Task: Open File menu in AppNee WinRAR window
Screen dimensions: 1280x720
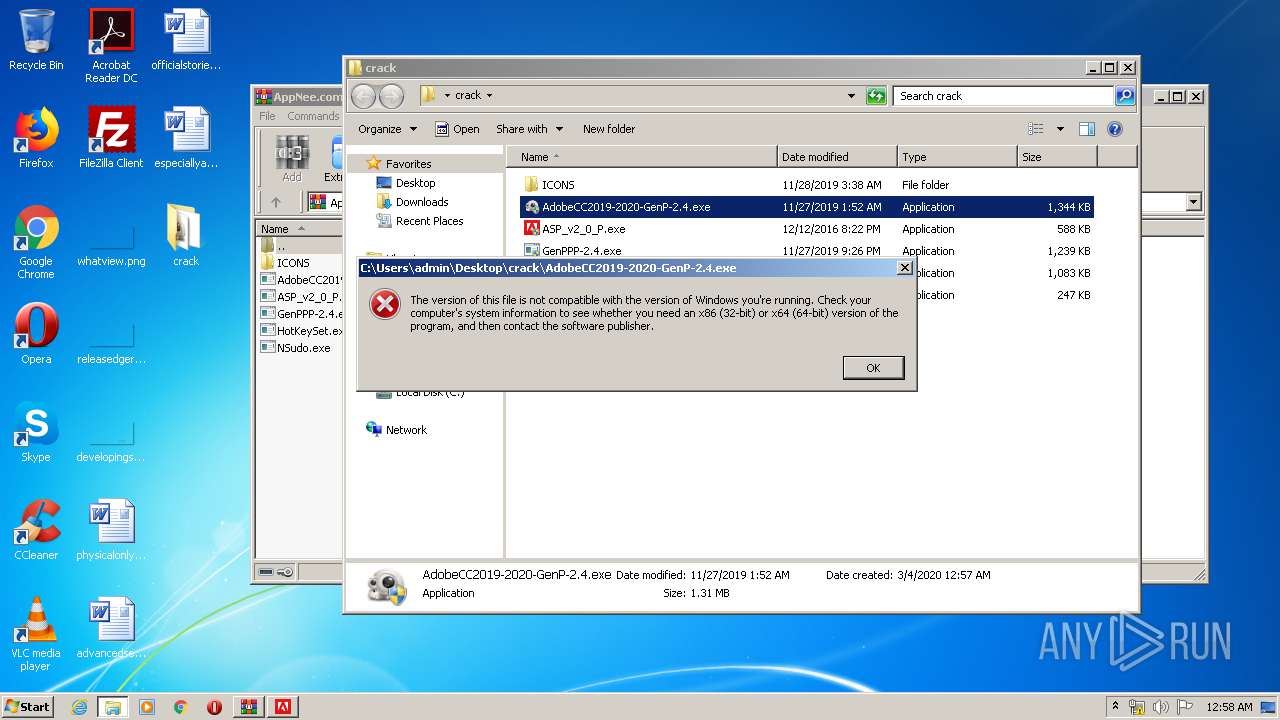Action: coord(267,116)
